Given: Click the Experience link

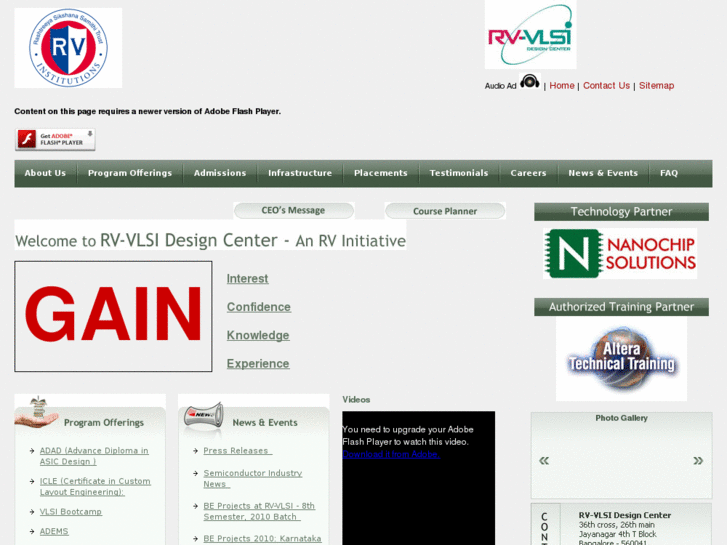Looking at the screenshot, I should coord(258,364).
